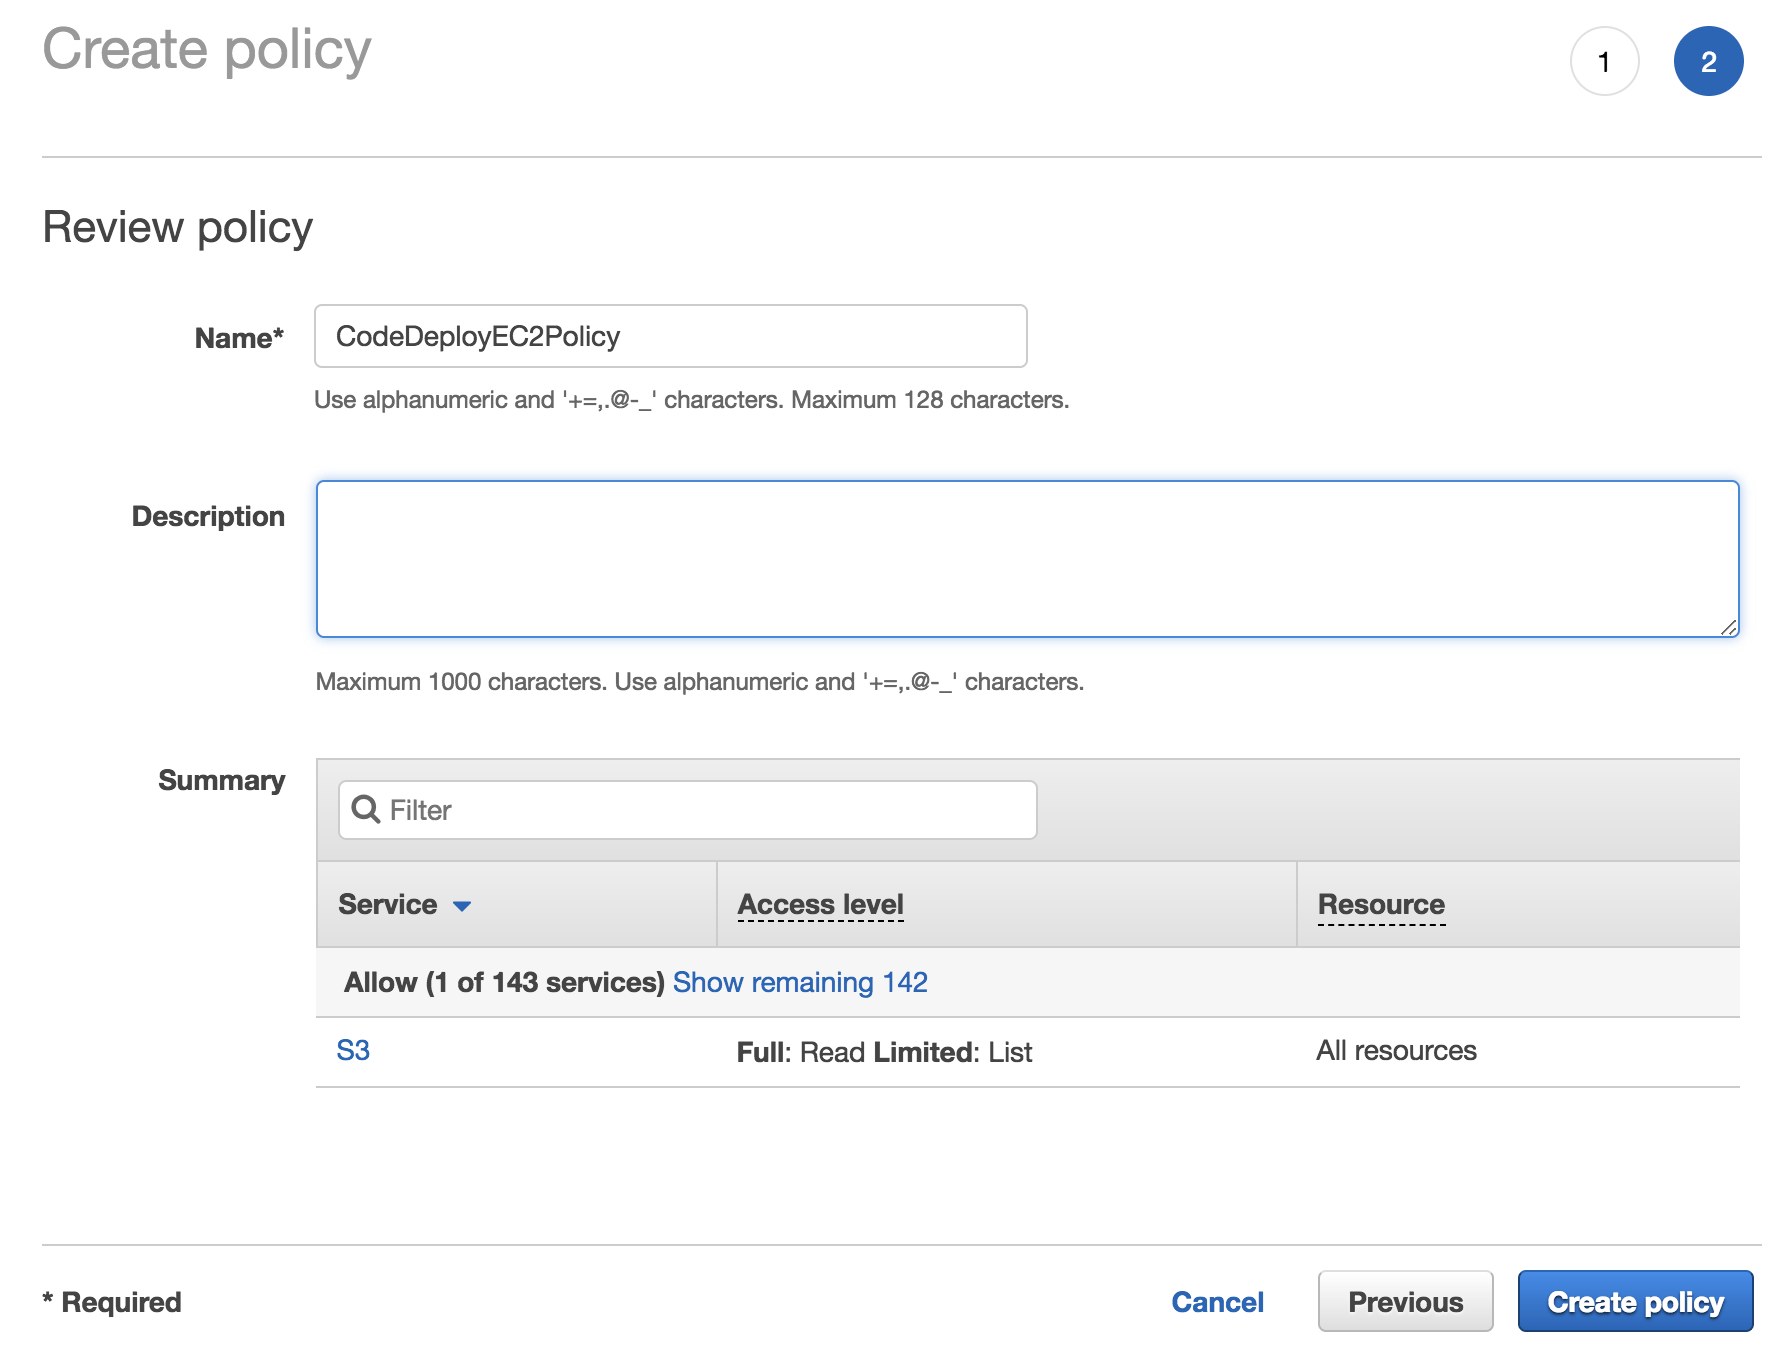Click the Service column sort arrow
This screenshot has width=1776, height=1364.
(462, 906)
